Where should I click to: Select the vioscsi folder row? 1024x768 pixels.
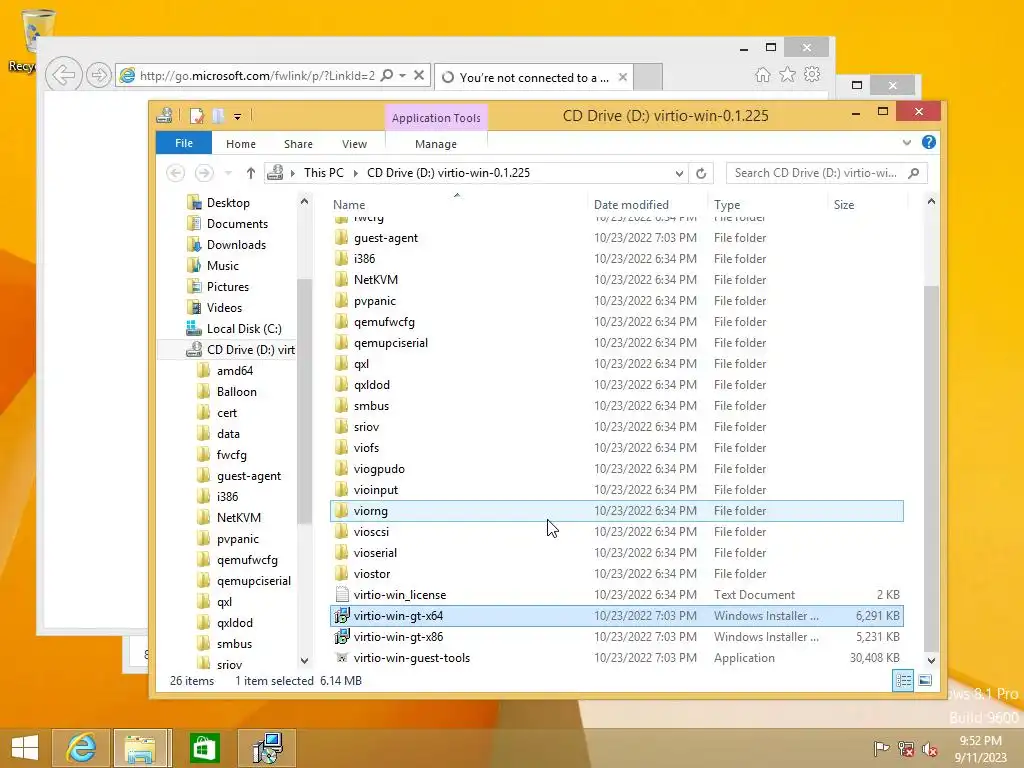point(617,532)
